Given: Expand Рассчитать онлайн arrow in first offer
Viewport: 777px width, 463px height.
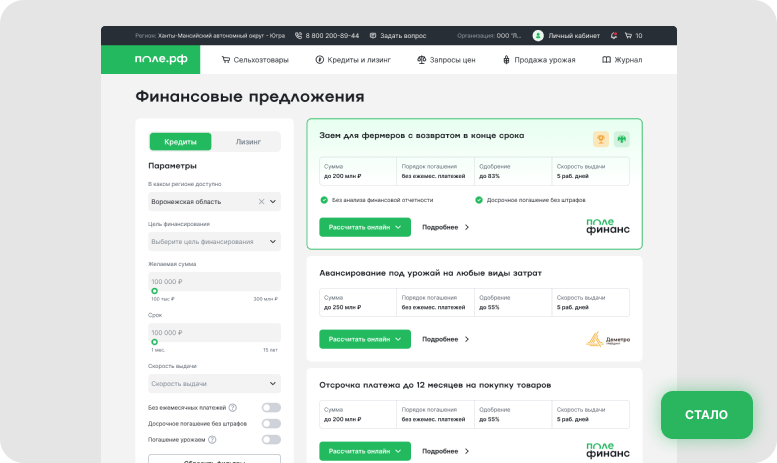Looking at the screenshot, I should (x=398, y=227).
